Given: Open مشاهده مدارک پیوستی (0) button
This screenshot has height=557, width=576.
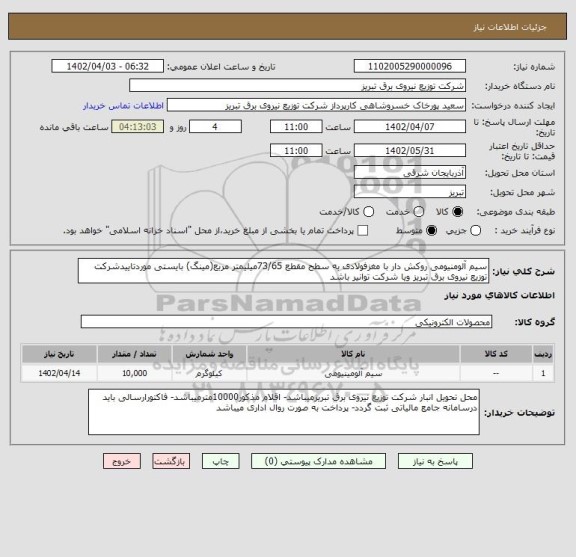Looking at the screenshot, I should [x=318, y=461].
